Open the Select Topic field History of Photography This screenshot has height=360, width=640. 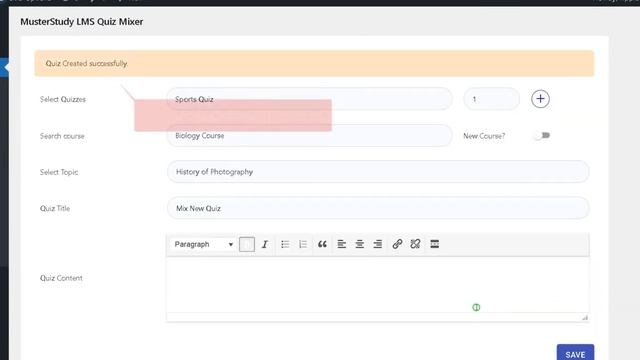coord(378,171)
